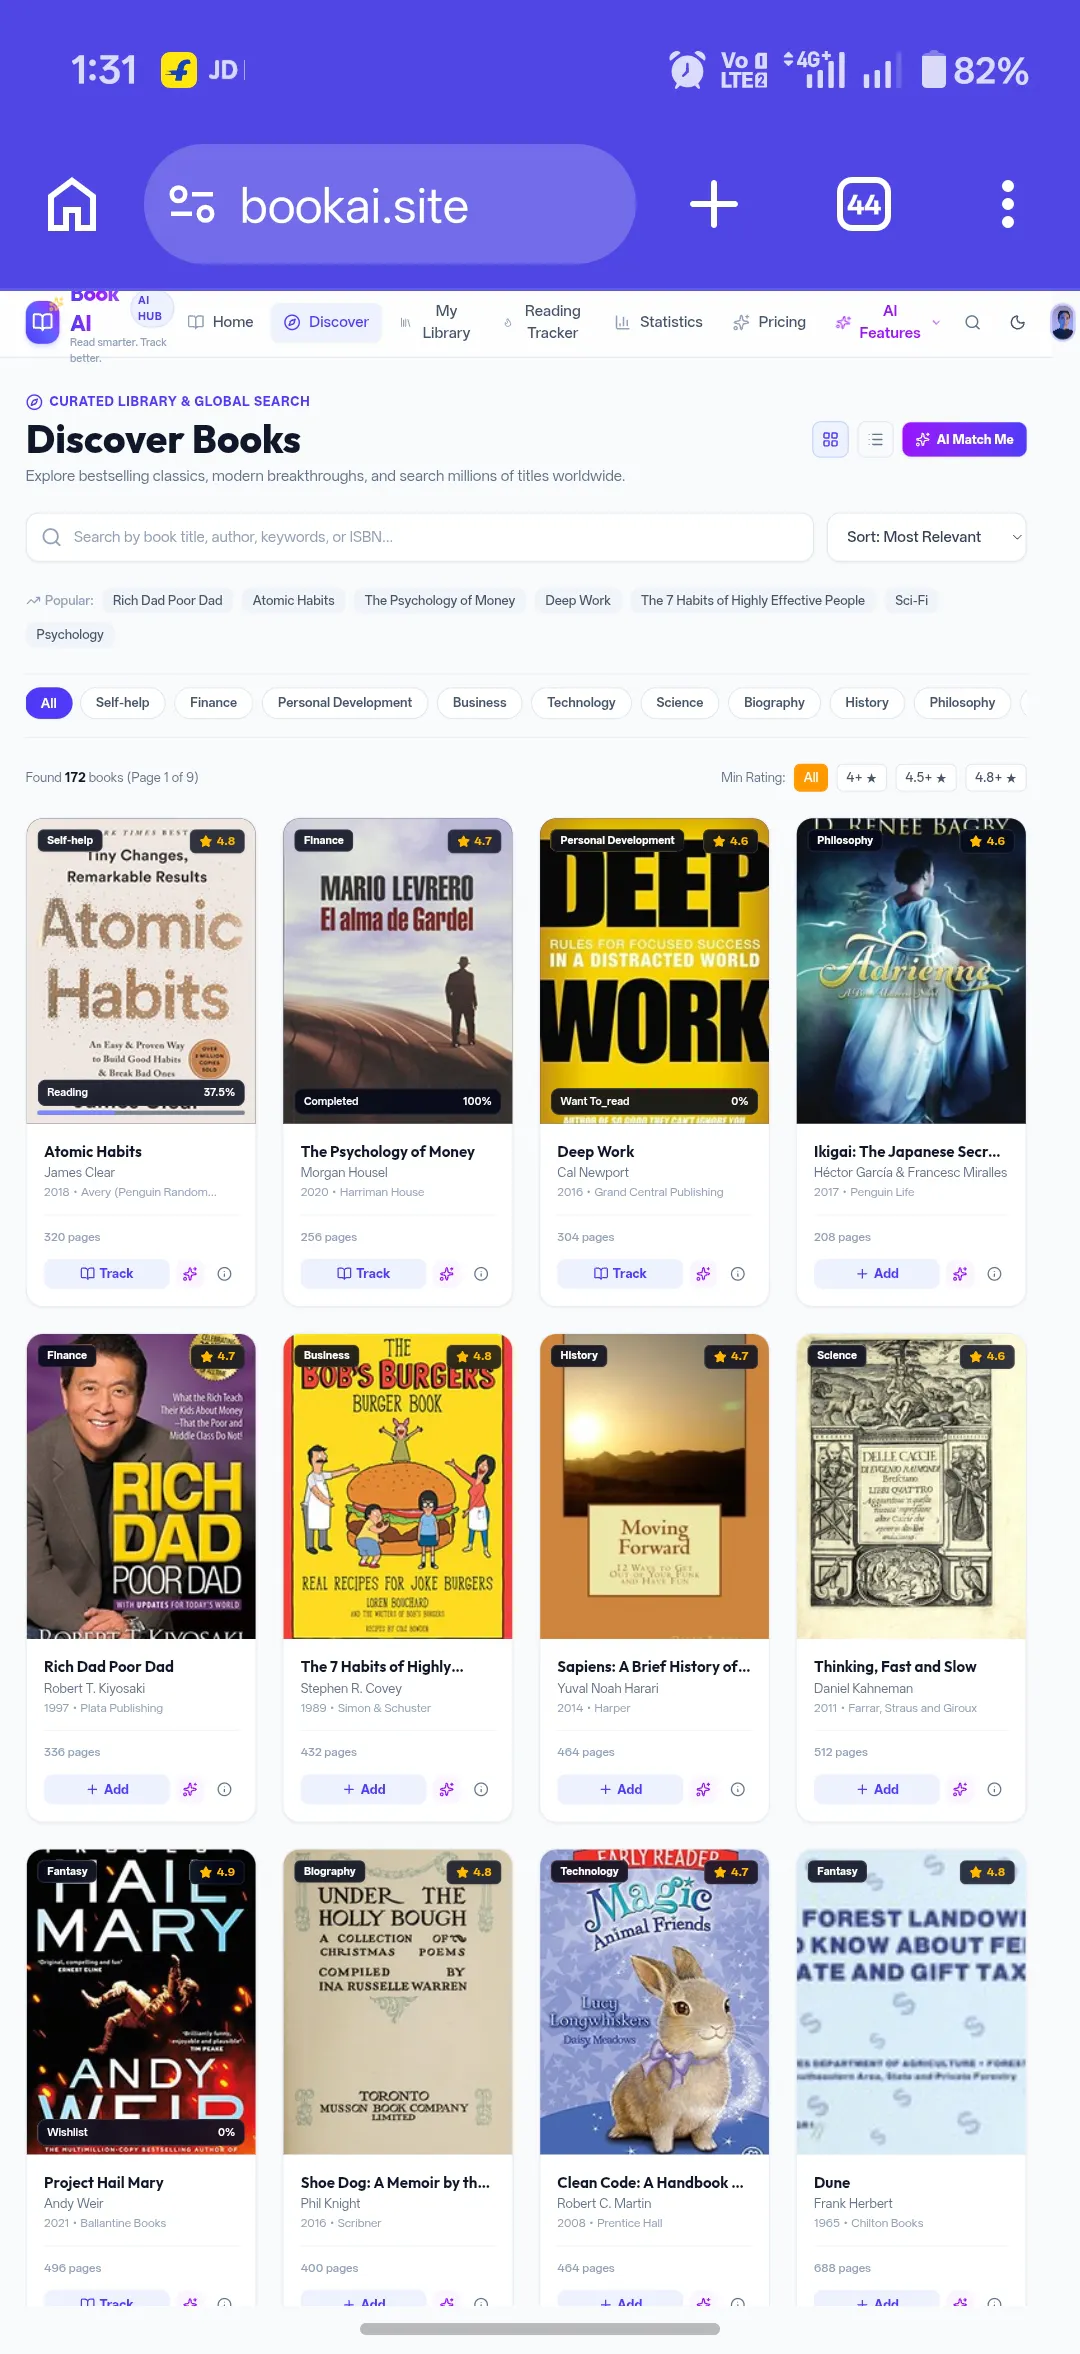Open info icon on Deep Work card
1080x2354 pixels.
738,1273
